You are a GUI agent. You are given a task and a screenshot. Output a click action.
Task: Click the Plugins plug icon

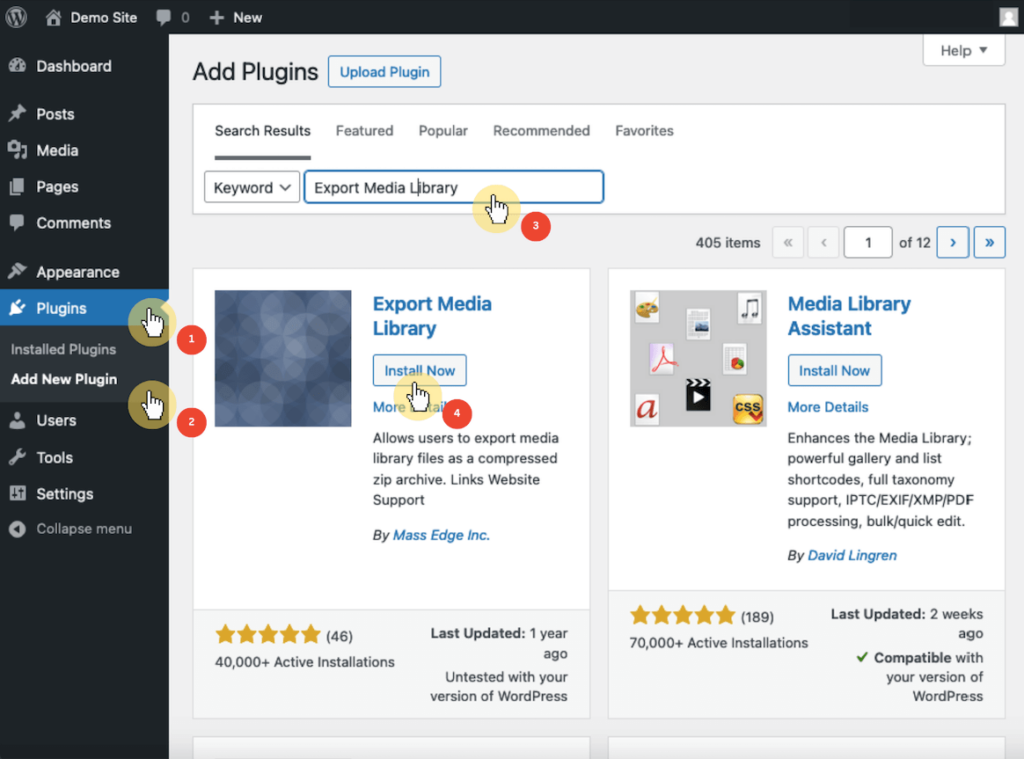click(x=18, y=308)
